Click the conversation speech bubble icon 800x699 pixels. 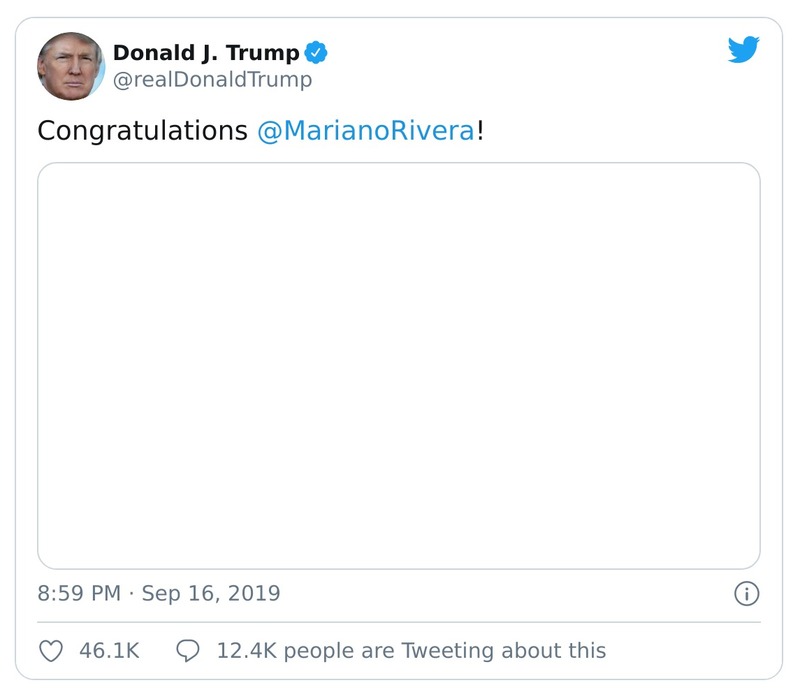pyautogui.click(x=189, y=650)
